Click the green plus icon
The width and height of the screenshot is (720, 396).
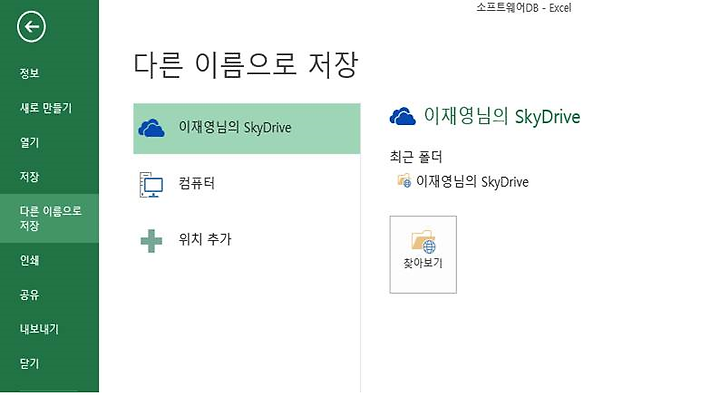pos(151,241)
